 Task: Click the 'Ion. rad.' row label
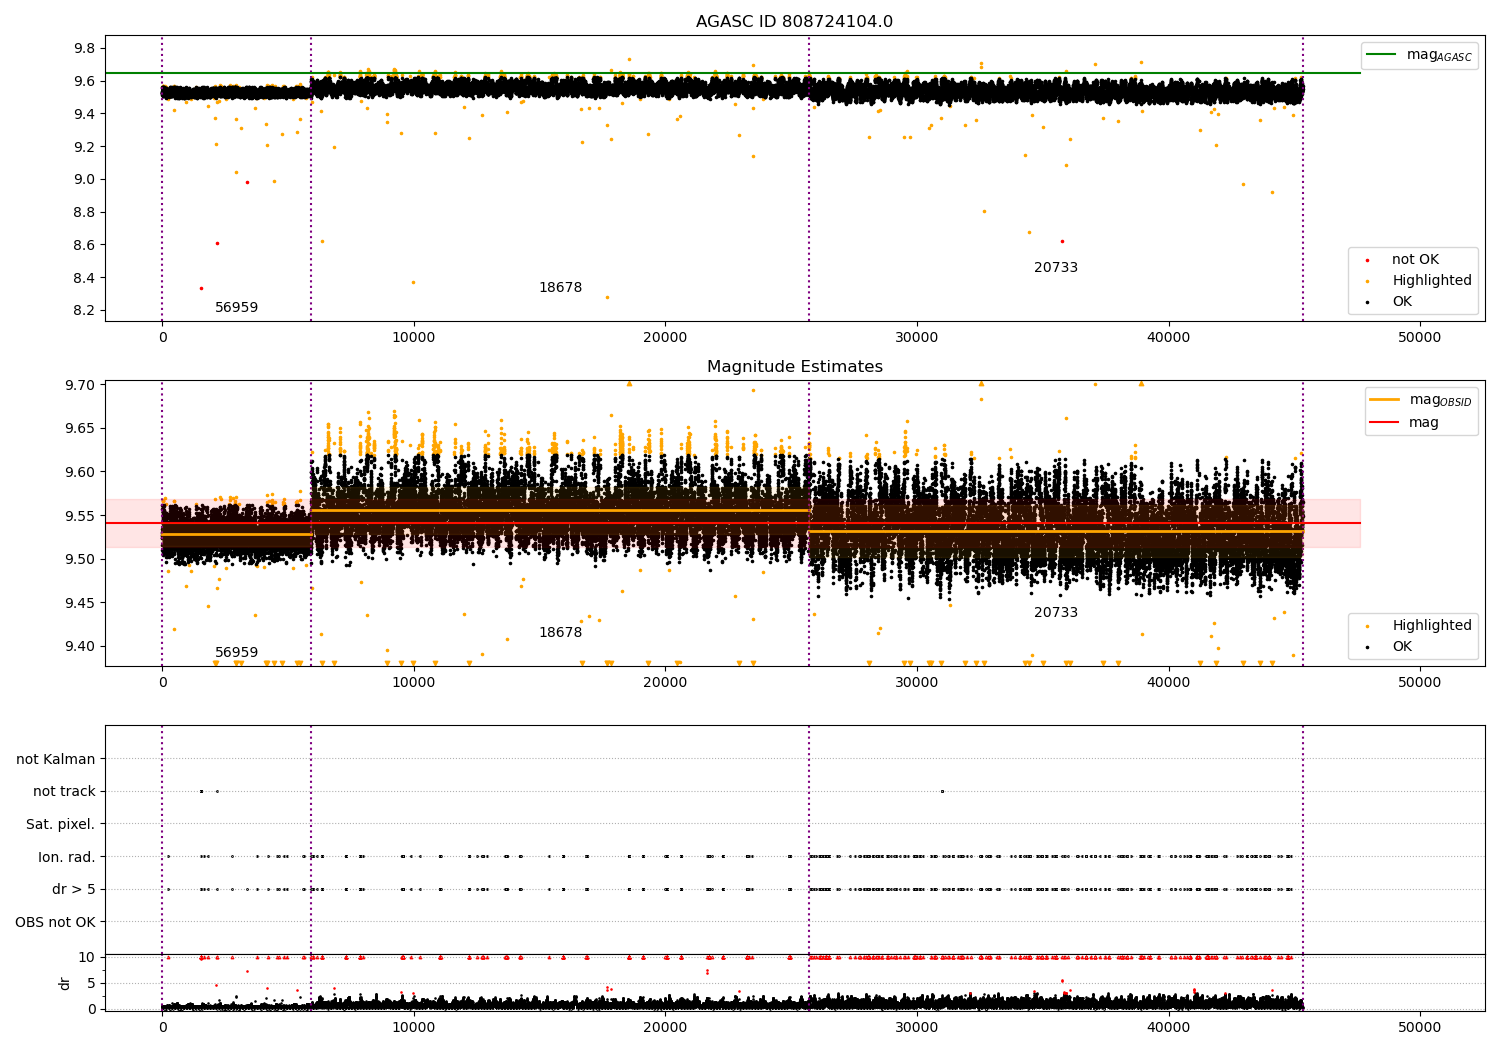point(67,858)
